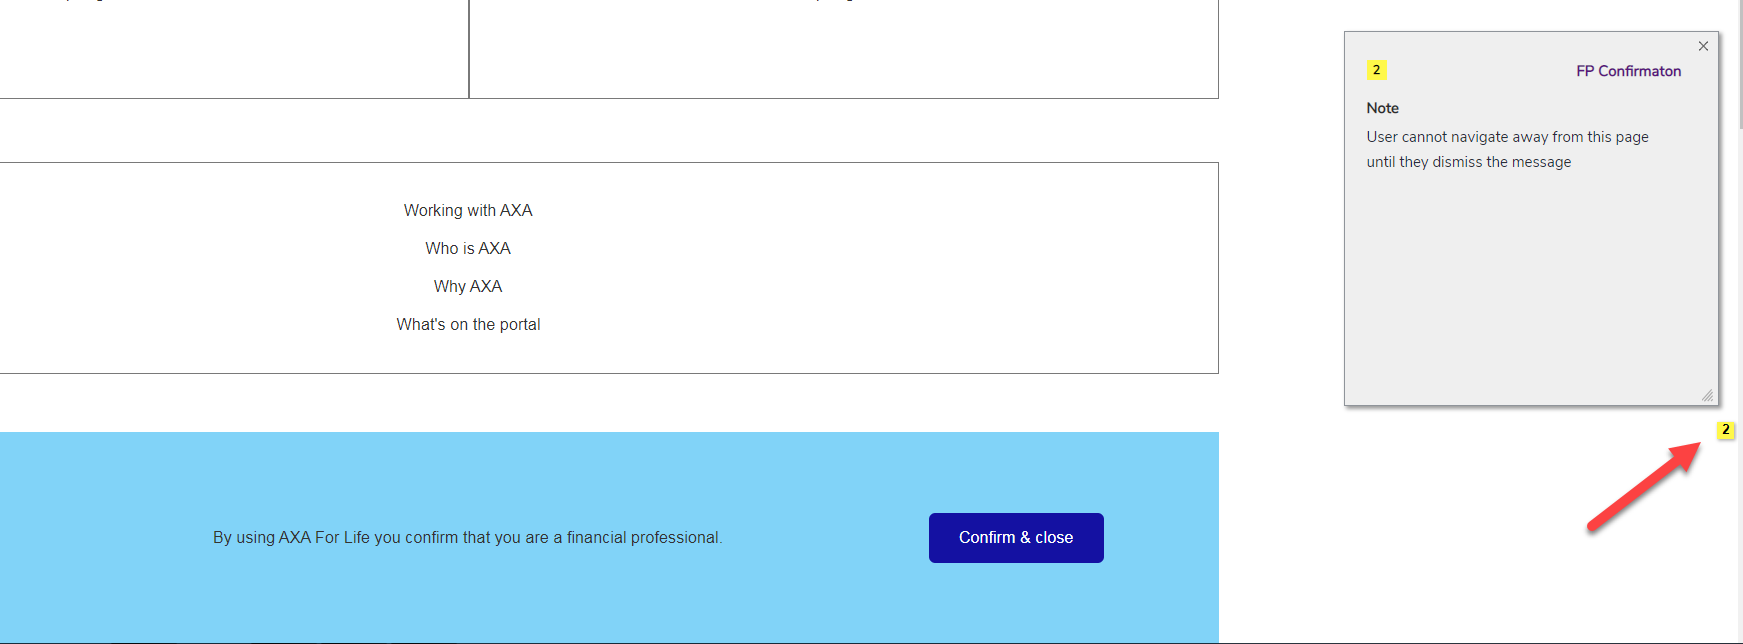Click the vertical scrollbar at the right edge

pos(1739,300)
